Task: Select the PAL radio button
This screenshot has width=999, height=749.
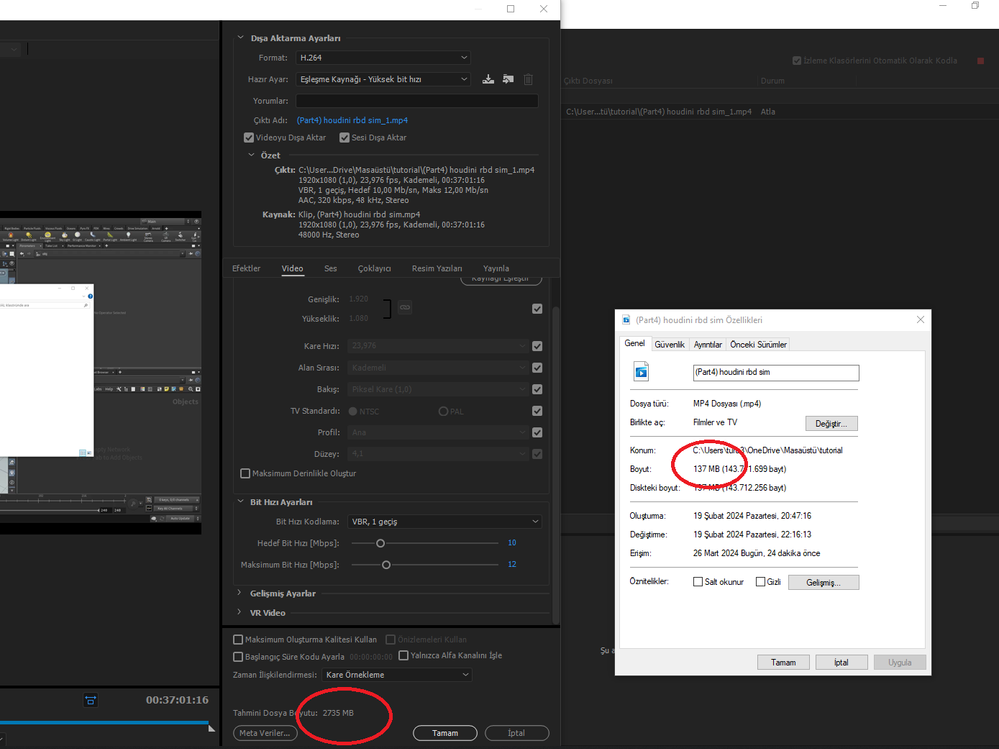Action: pyautogui.click(x=443, y=411)
